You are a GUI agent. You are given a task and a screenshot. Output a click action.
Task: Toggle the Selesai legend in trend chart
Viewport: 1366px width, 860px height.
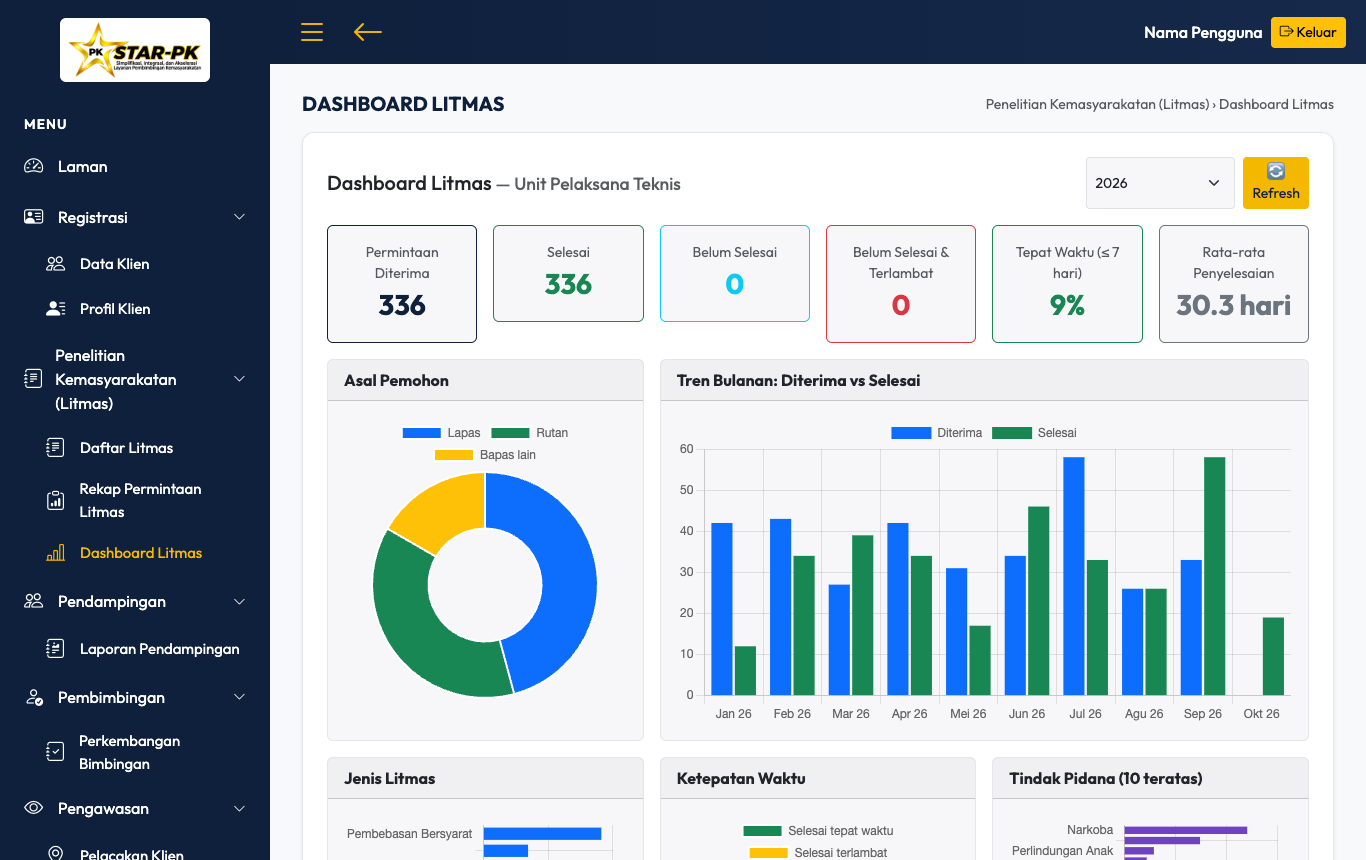(x=1034, y=433)
